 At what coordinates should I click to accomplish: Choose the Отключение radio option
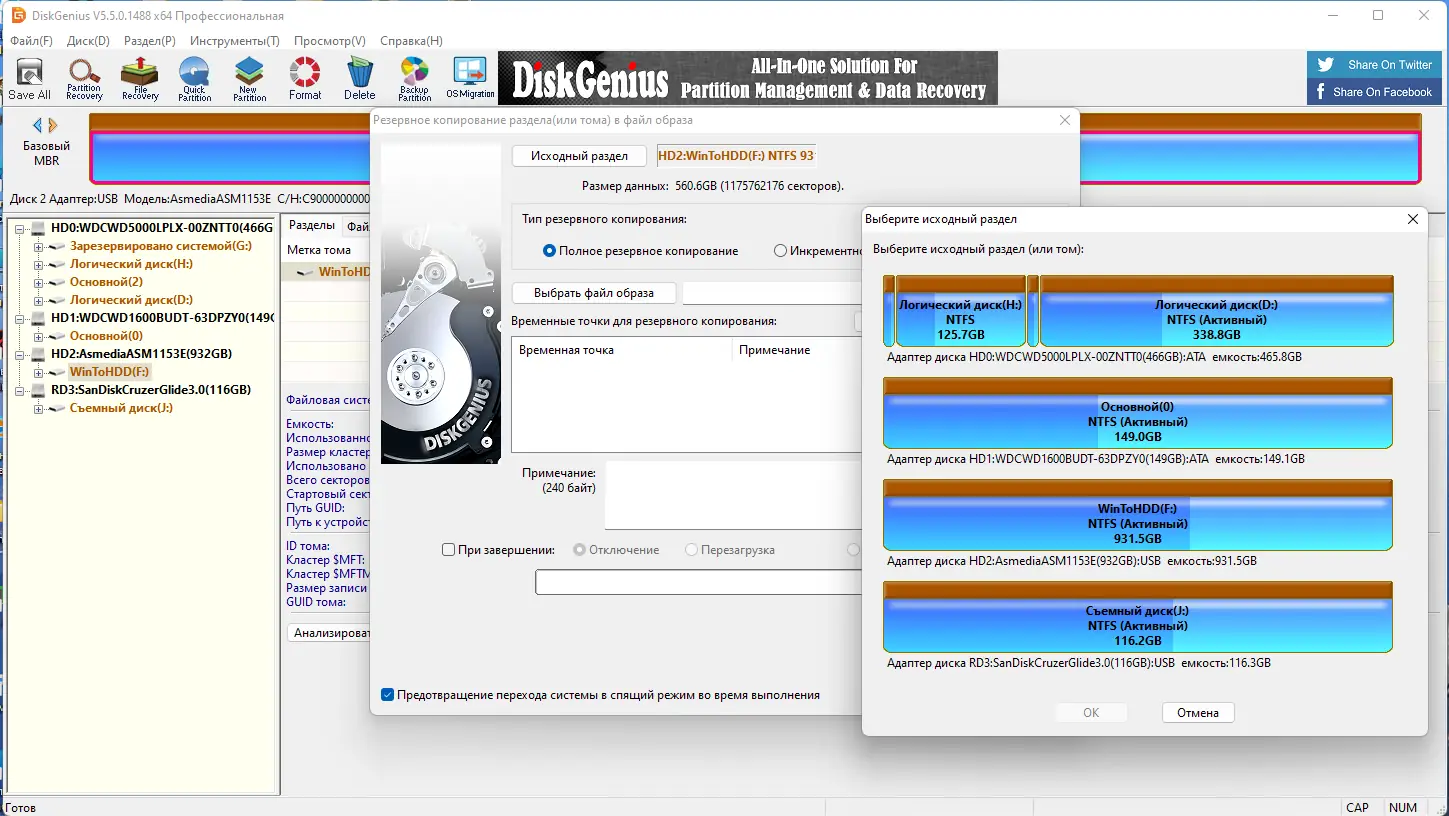click(x=579, y=550)
